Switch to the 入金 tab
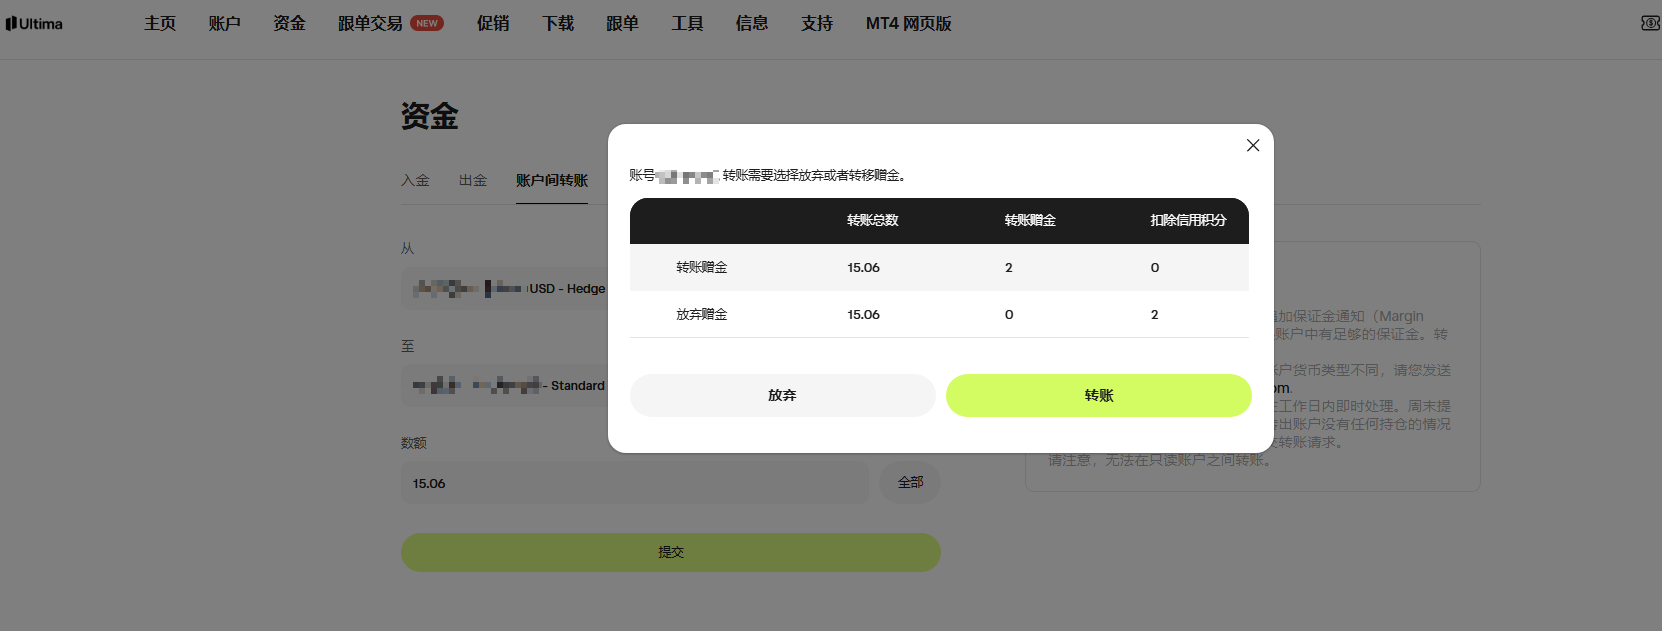 point(415,180)
